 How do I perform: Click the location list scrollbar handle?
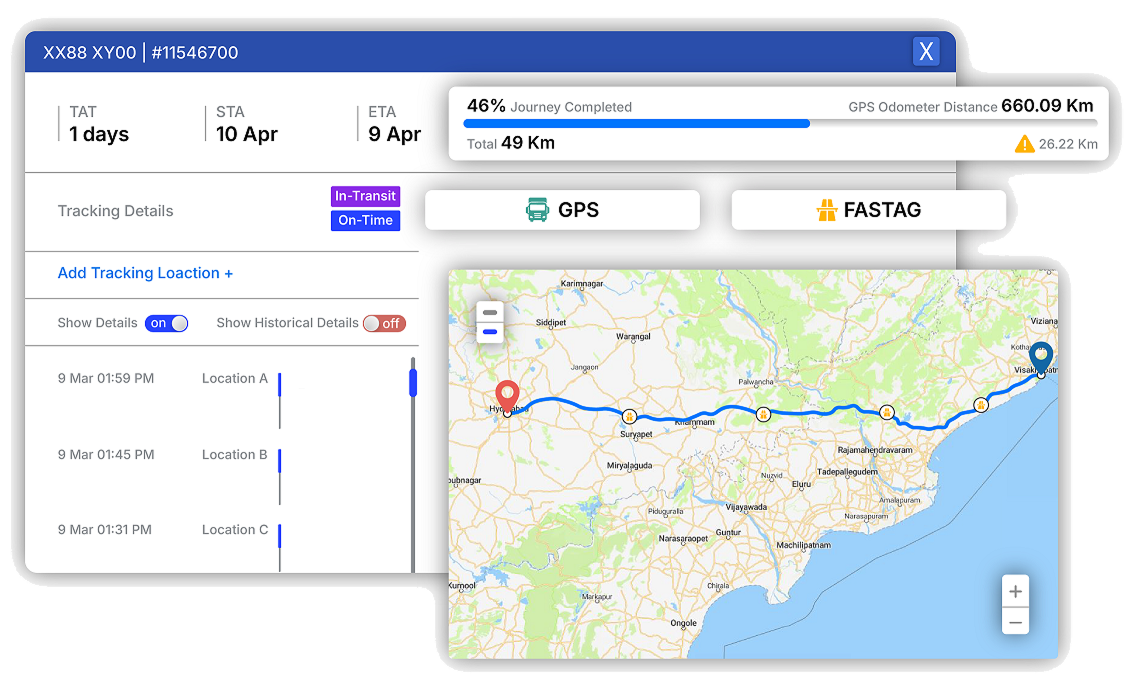click(412, 382)
